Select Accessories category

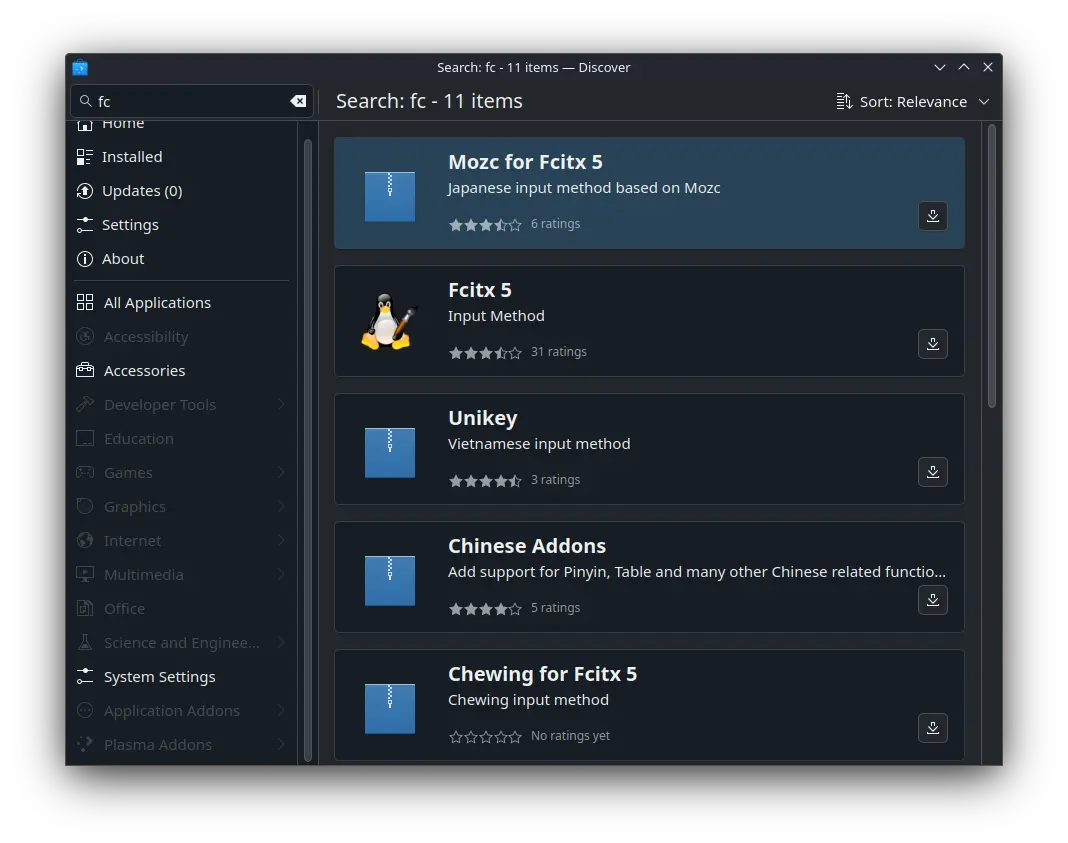pos(182,370)
